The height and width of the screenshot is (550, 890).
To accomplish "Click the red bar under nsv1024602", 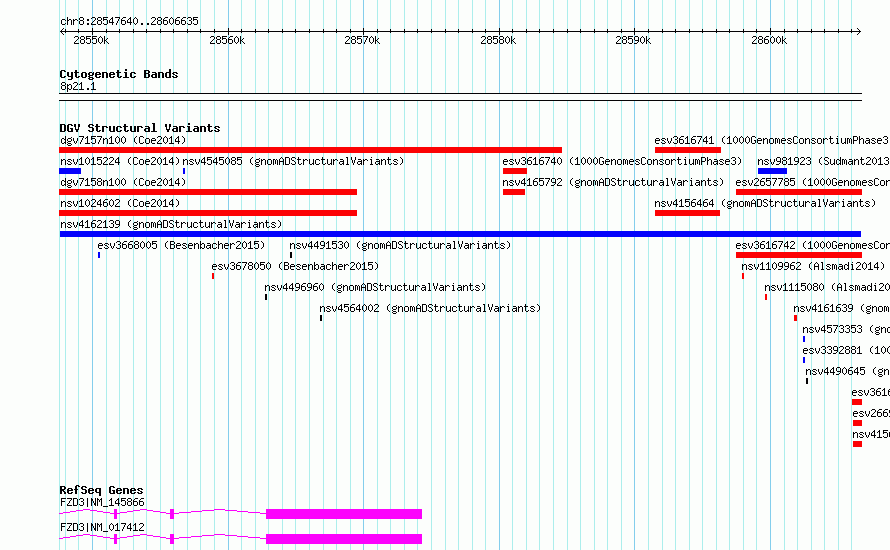I will (x=208, y=213).
